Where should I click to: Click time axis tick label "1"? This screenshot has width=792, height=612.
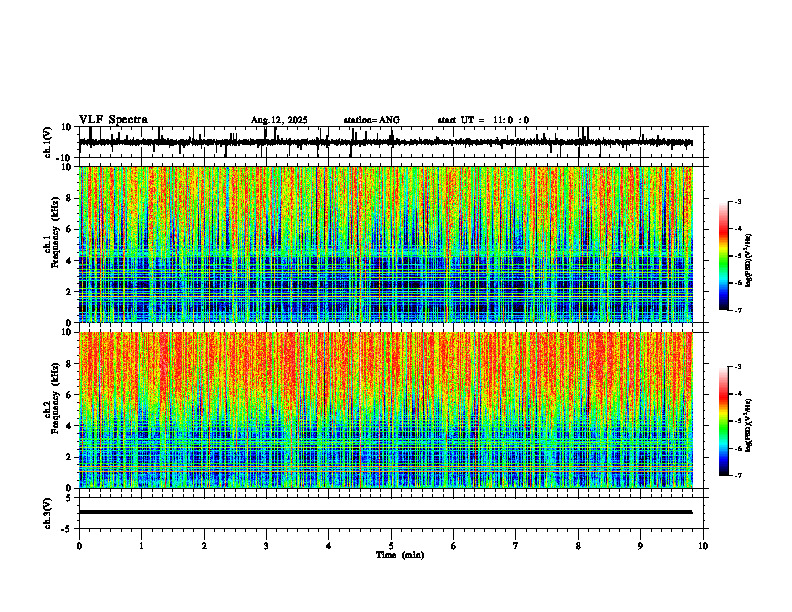click(141, 546)
